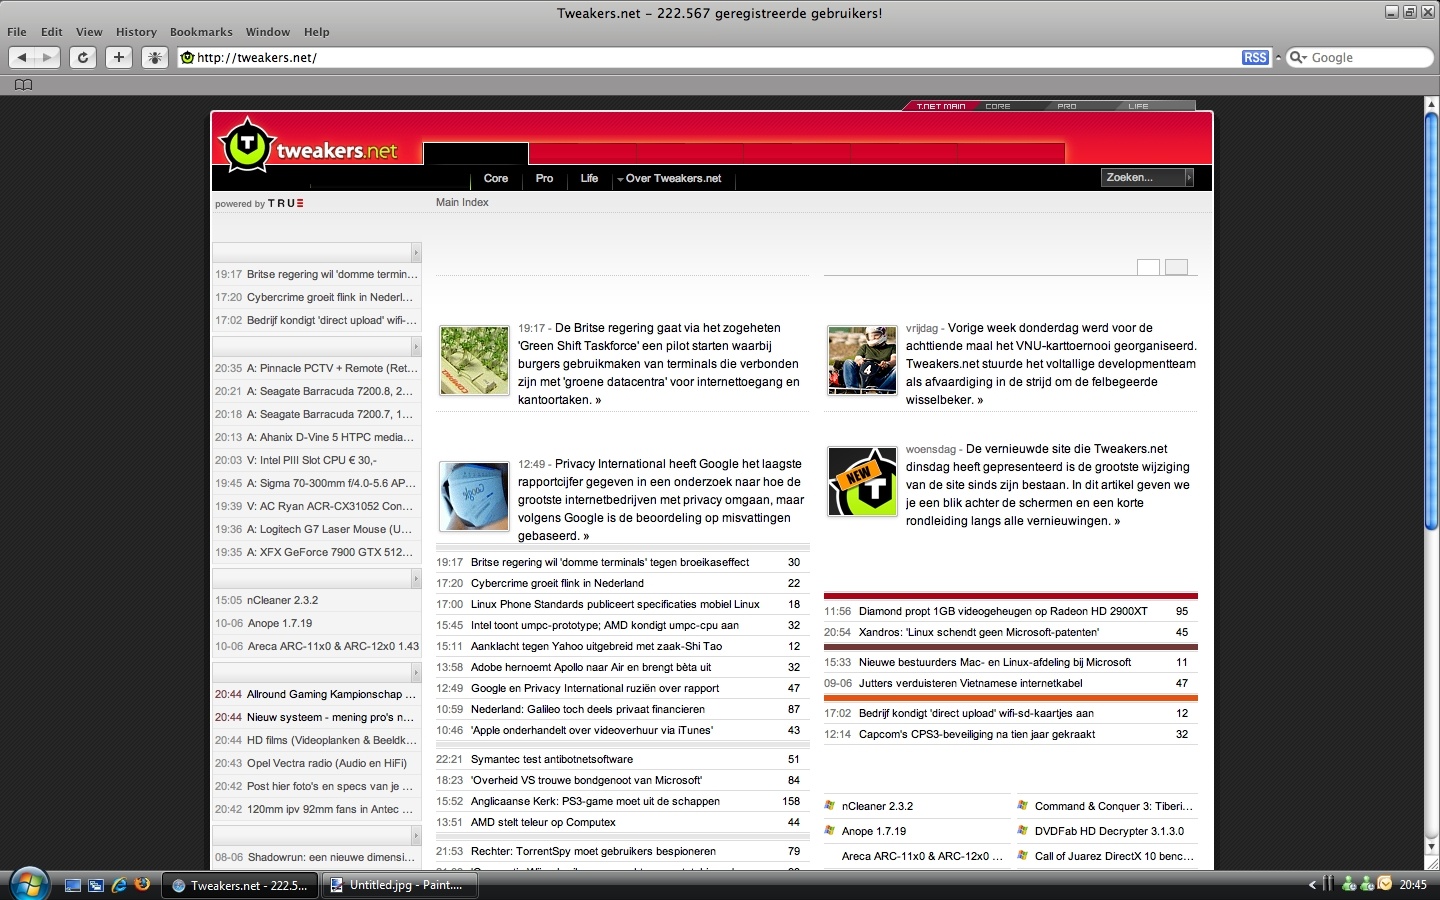Click the Green Shift keyboard article thumbnail
The width and height of the screenshot is (1440, 900).
[474, 361]
